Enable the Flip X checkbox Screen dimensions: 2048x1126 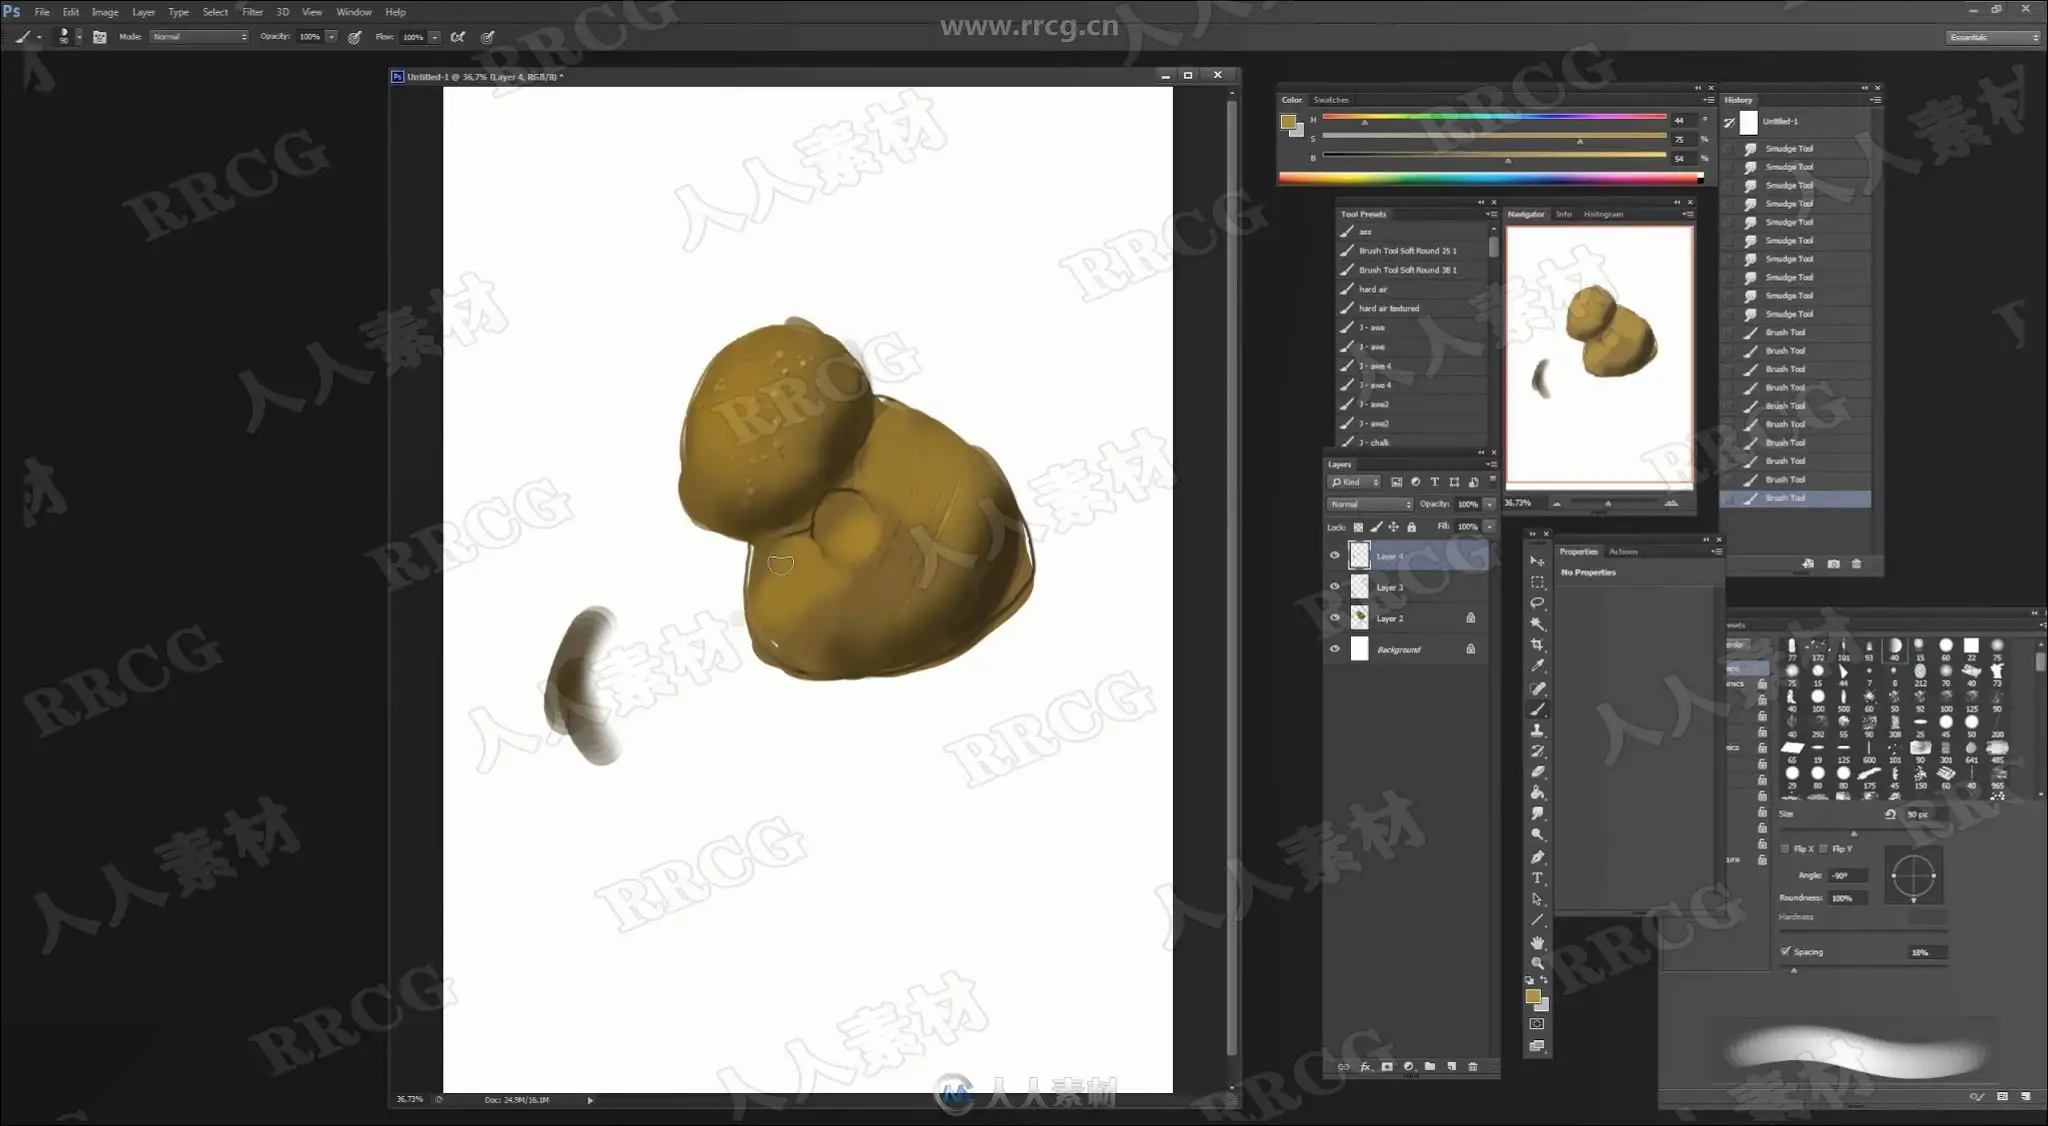coord(1786,848)
